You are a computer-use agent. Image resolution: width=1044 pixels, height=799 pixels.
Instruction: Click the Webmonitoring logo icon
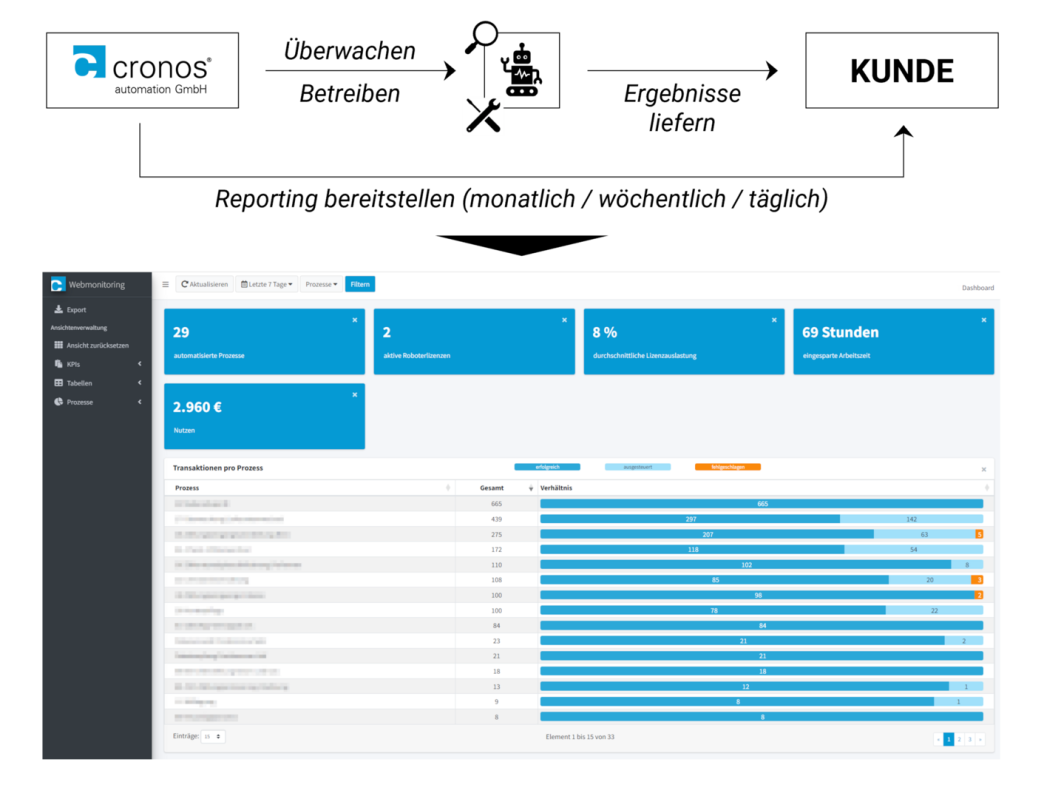point(57,283)
